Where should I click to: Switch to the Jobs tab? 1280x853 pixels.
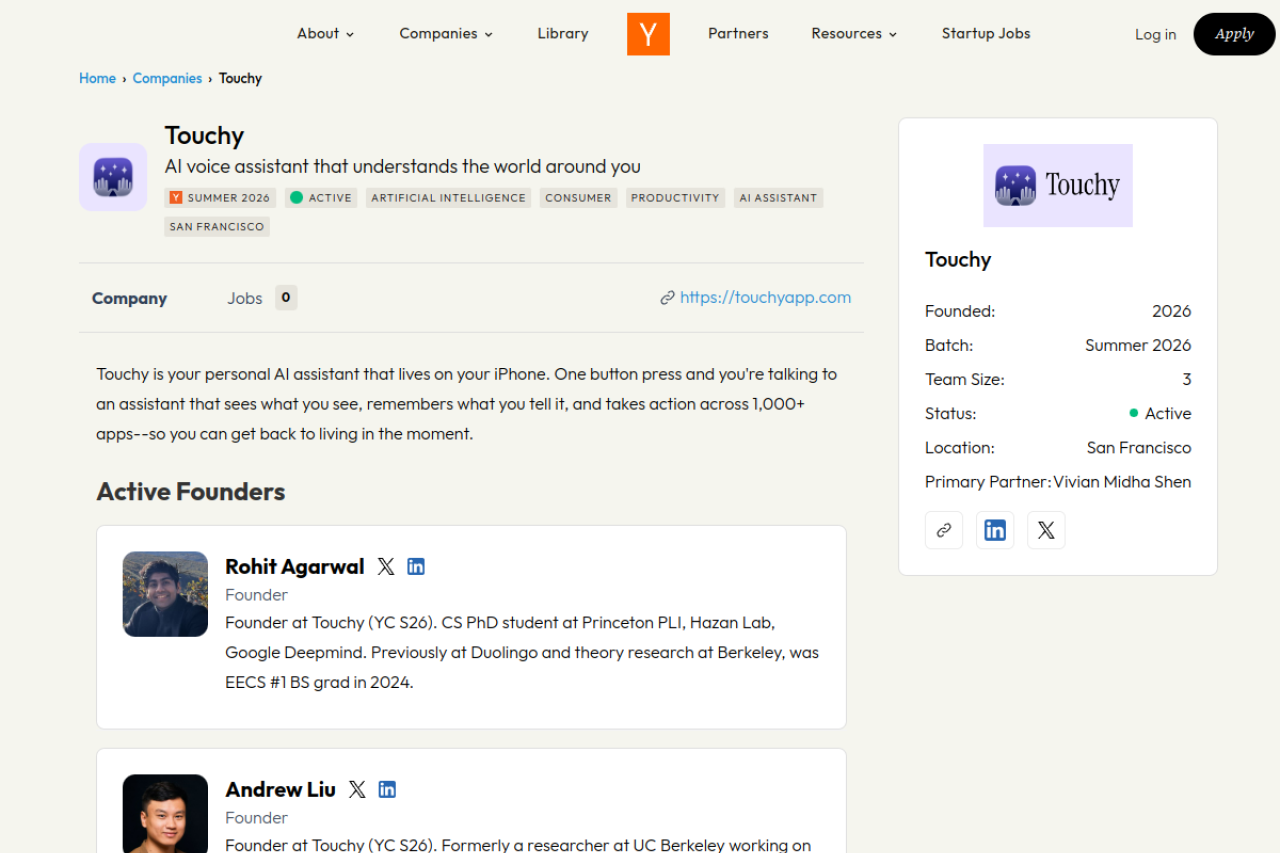[244, 298]
